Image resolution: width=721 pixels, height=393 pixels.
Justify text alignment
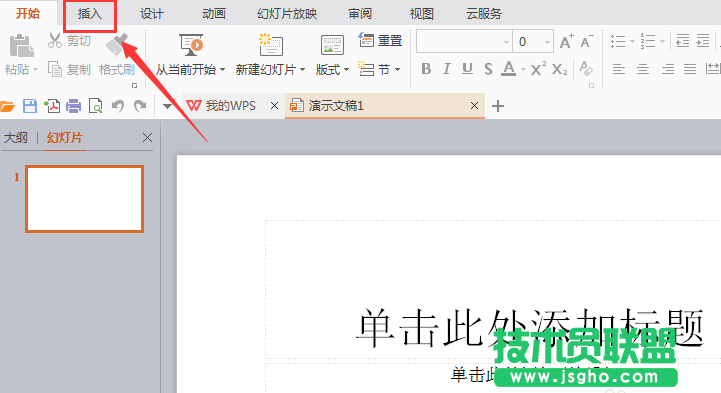690,69
